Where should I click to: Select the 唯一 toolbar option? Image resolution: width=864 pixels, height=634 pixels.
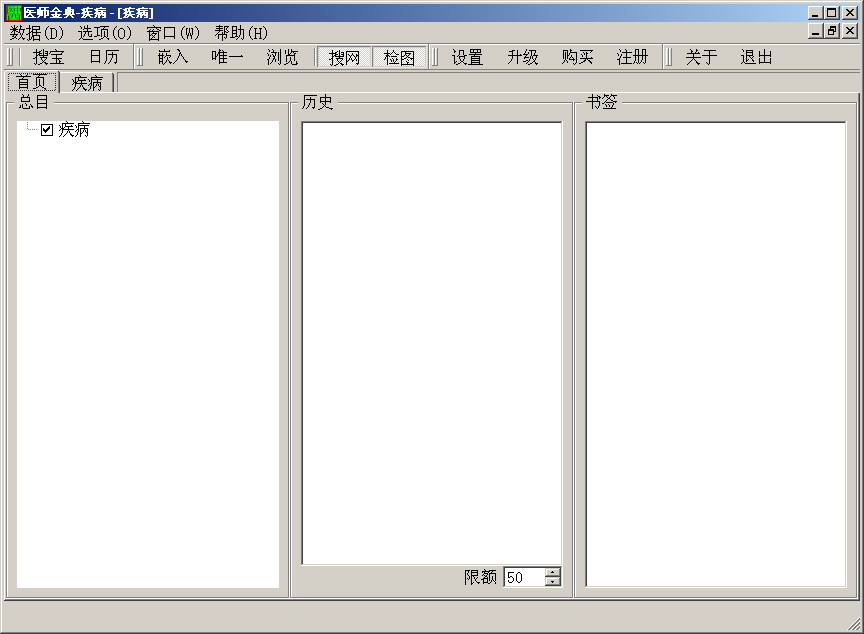227,57
